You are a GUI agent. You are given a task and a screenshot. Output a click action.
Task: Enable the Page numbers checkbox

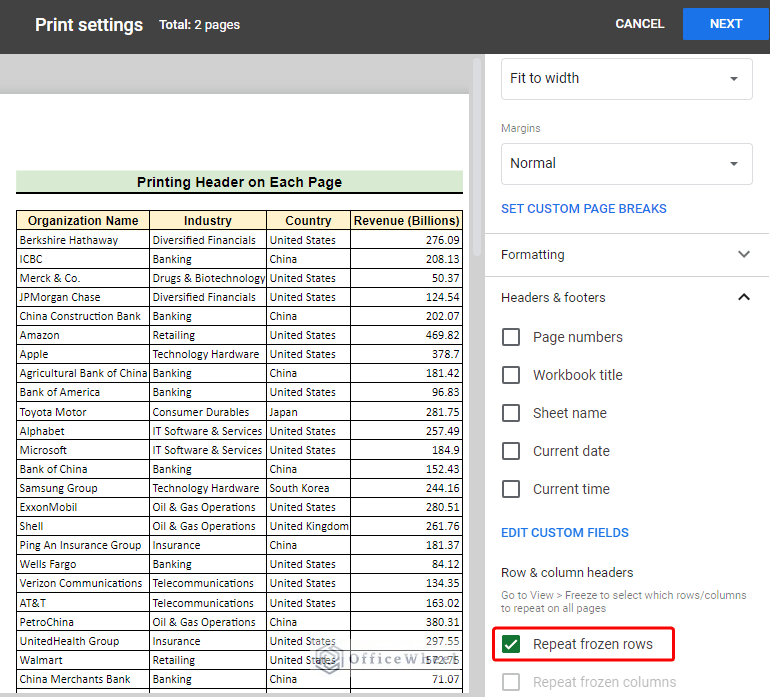[x=511, y=337]
